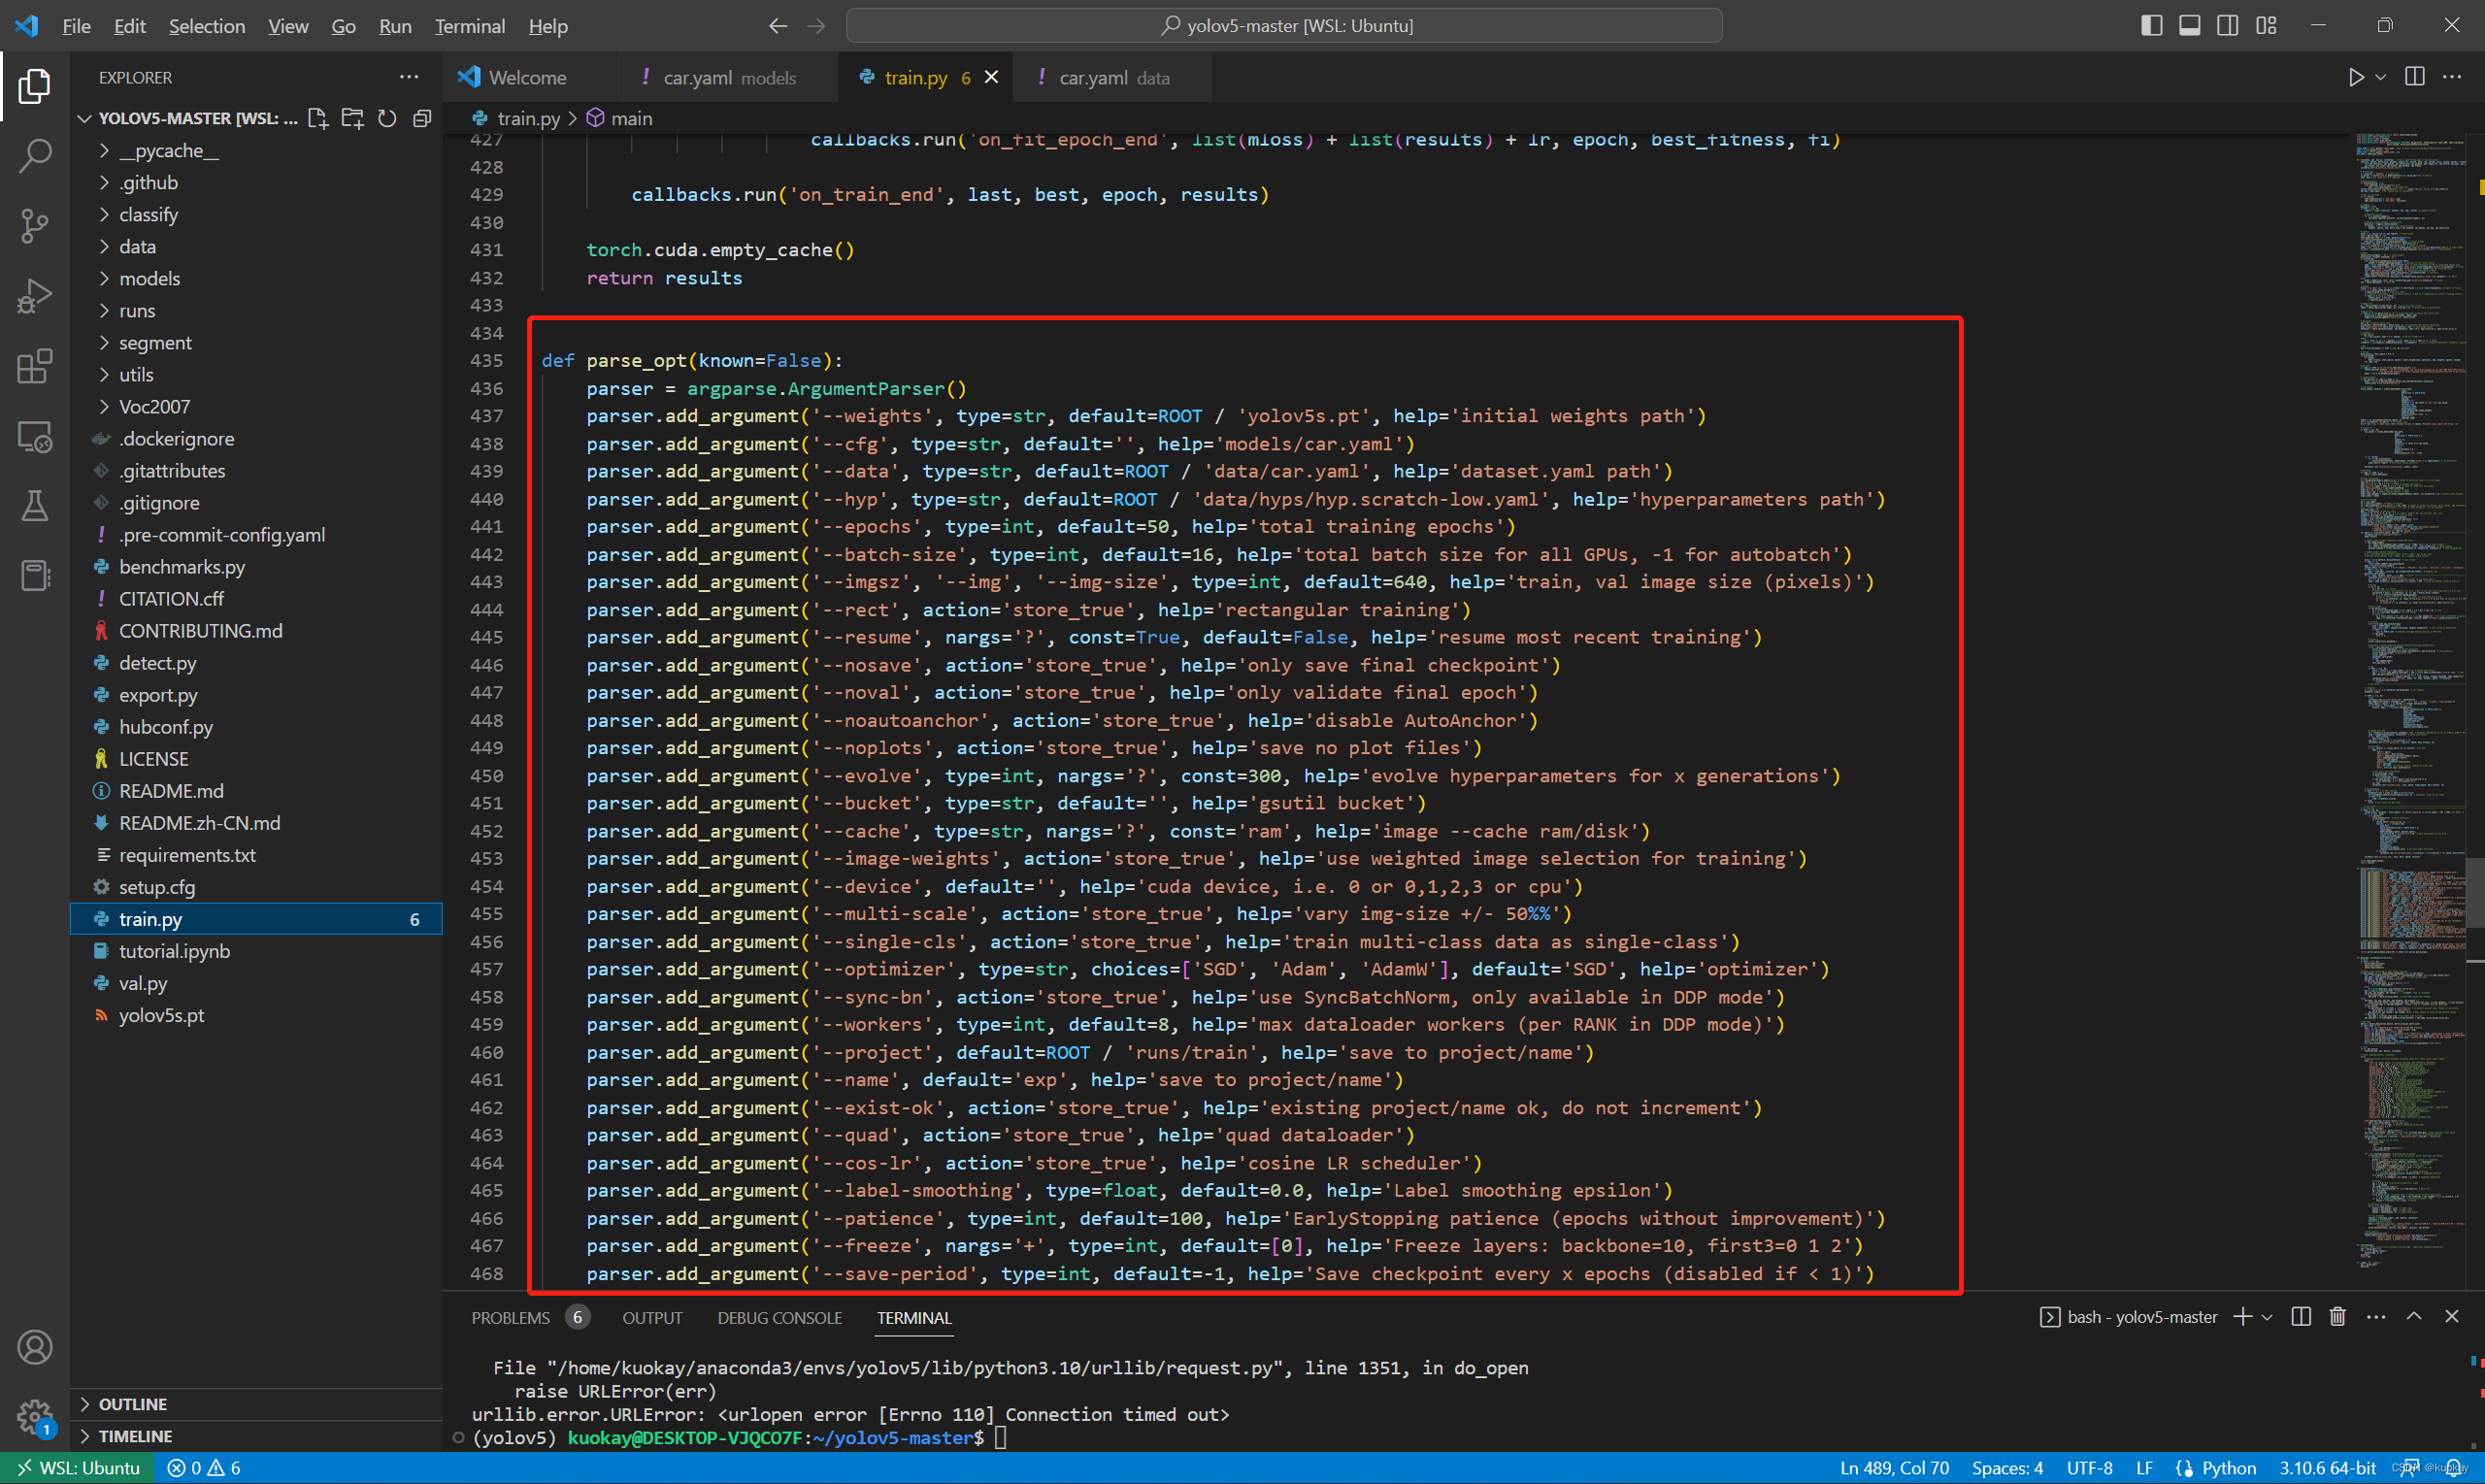The image size is (2485, 1484).
Task: Expand the models folder
Action: (149, 278)
